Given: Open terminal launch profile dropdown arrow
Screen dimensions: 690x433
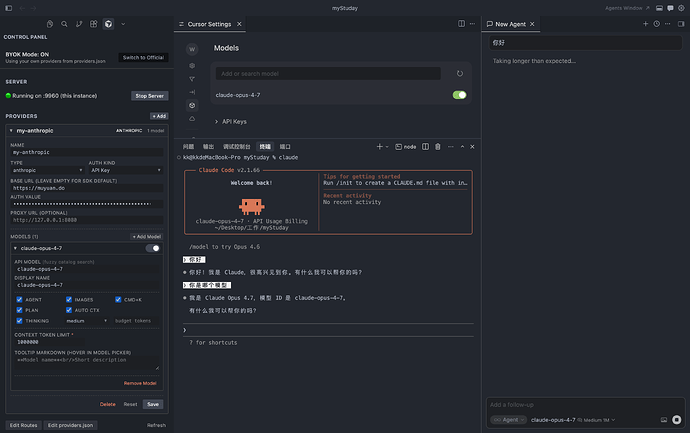Looking at the screenshot, I should pos(387,147).
